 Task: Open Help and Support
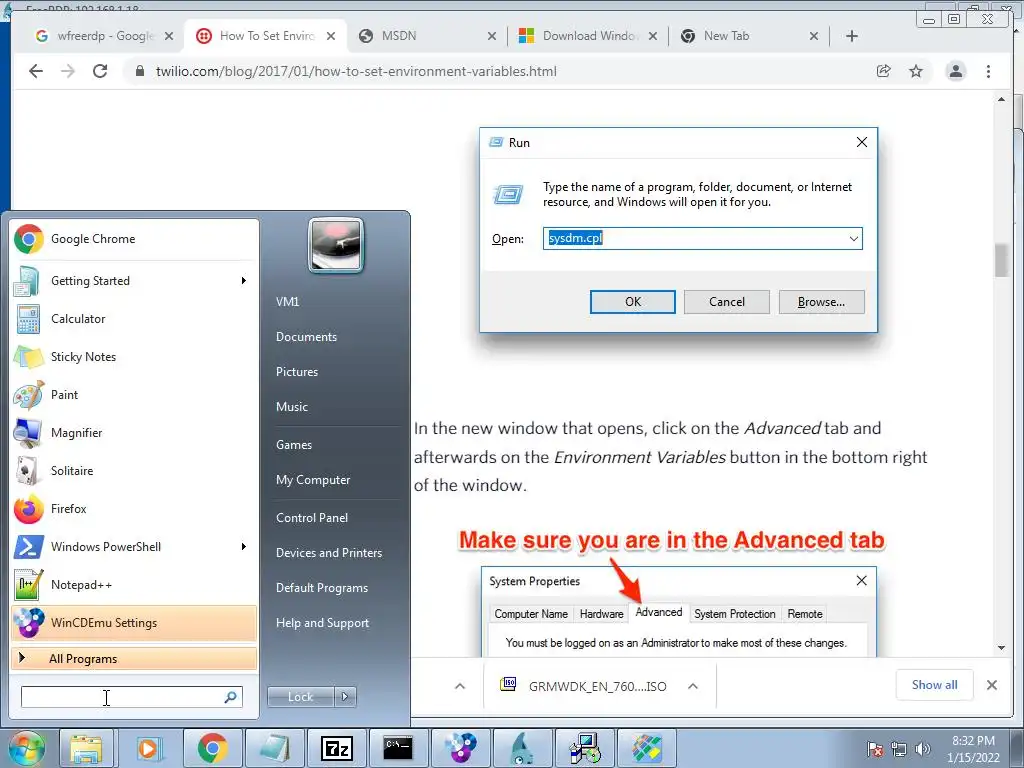coord(323,623)
